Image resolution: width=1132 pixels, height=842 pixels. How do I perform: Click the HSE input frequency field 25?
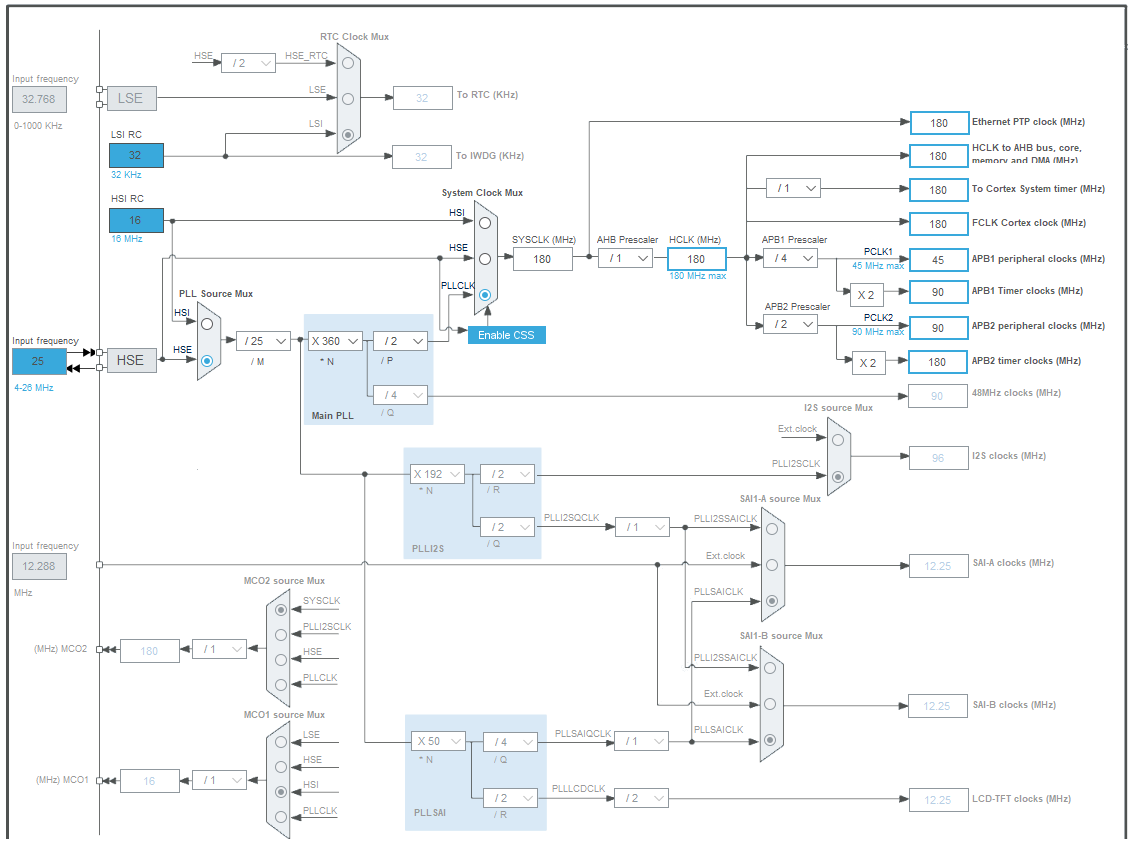pos(39,361)
